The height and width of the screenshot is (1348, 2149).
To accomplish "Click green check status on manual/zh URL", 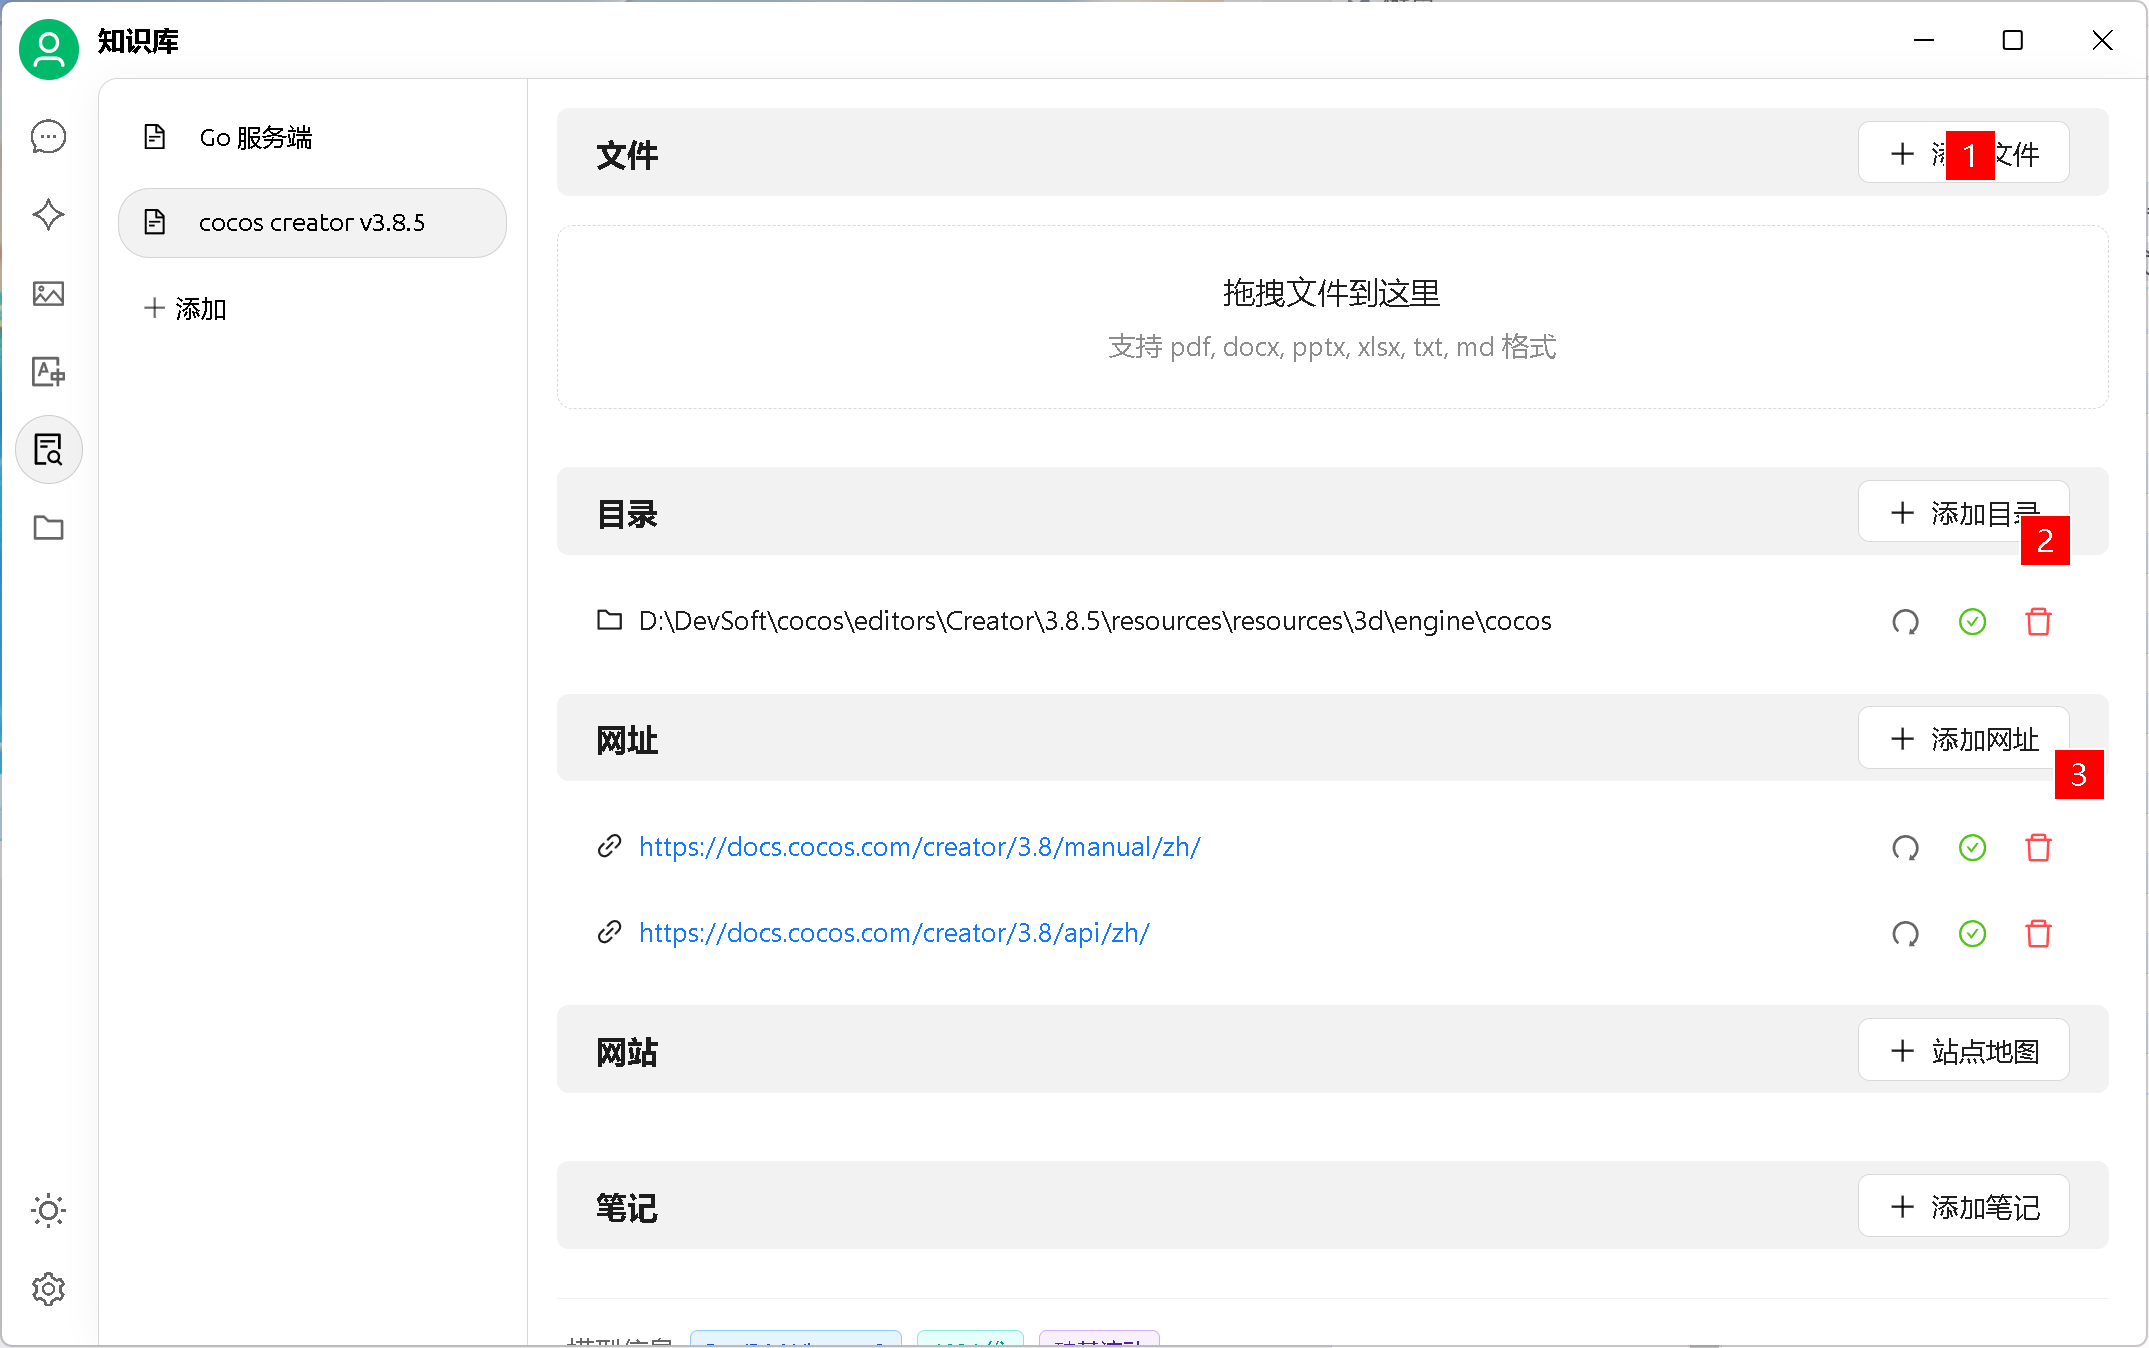I will 1972,848.
